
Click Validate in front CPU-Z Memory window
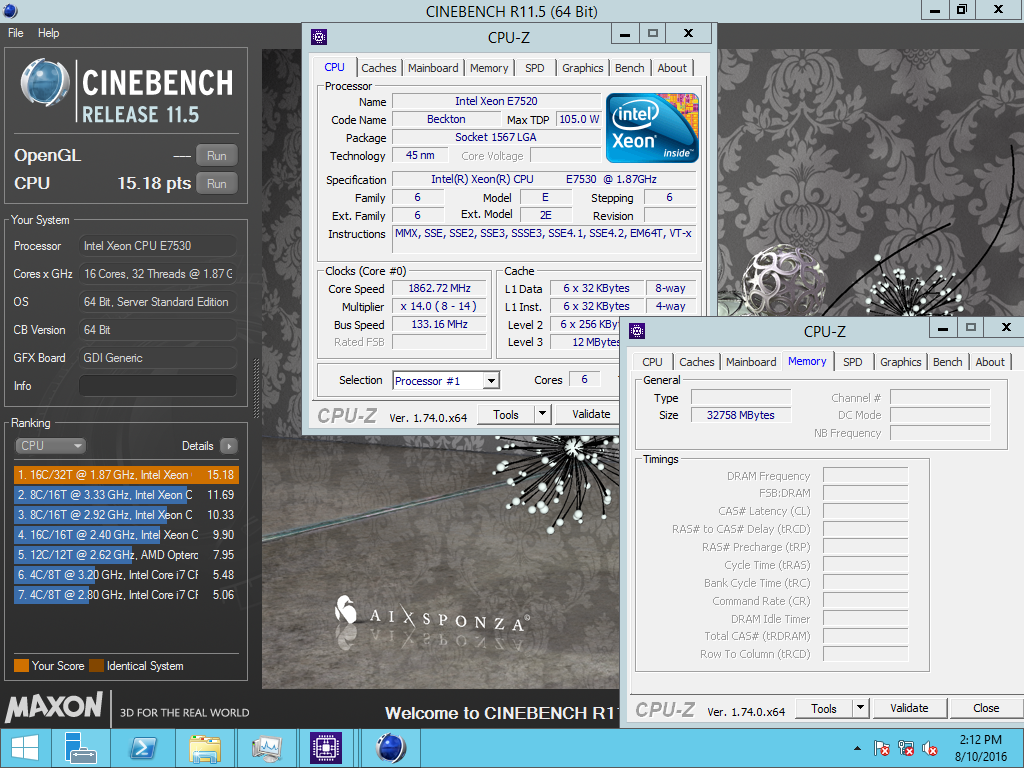(x=909, y=709)
